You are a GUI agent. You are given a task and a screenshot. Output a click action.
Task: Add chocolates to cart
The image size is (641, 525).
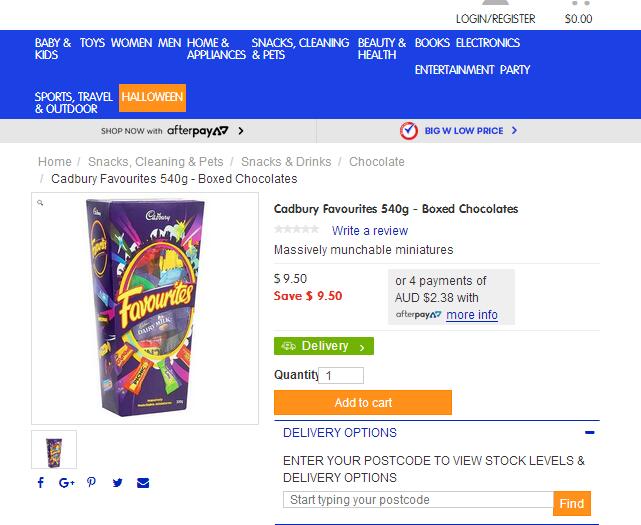click(363, 403)
